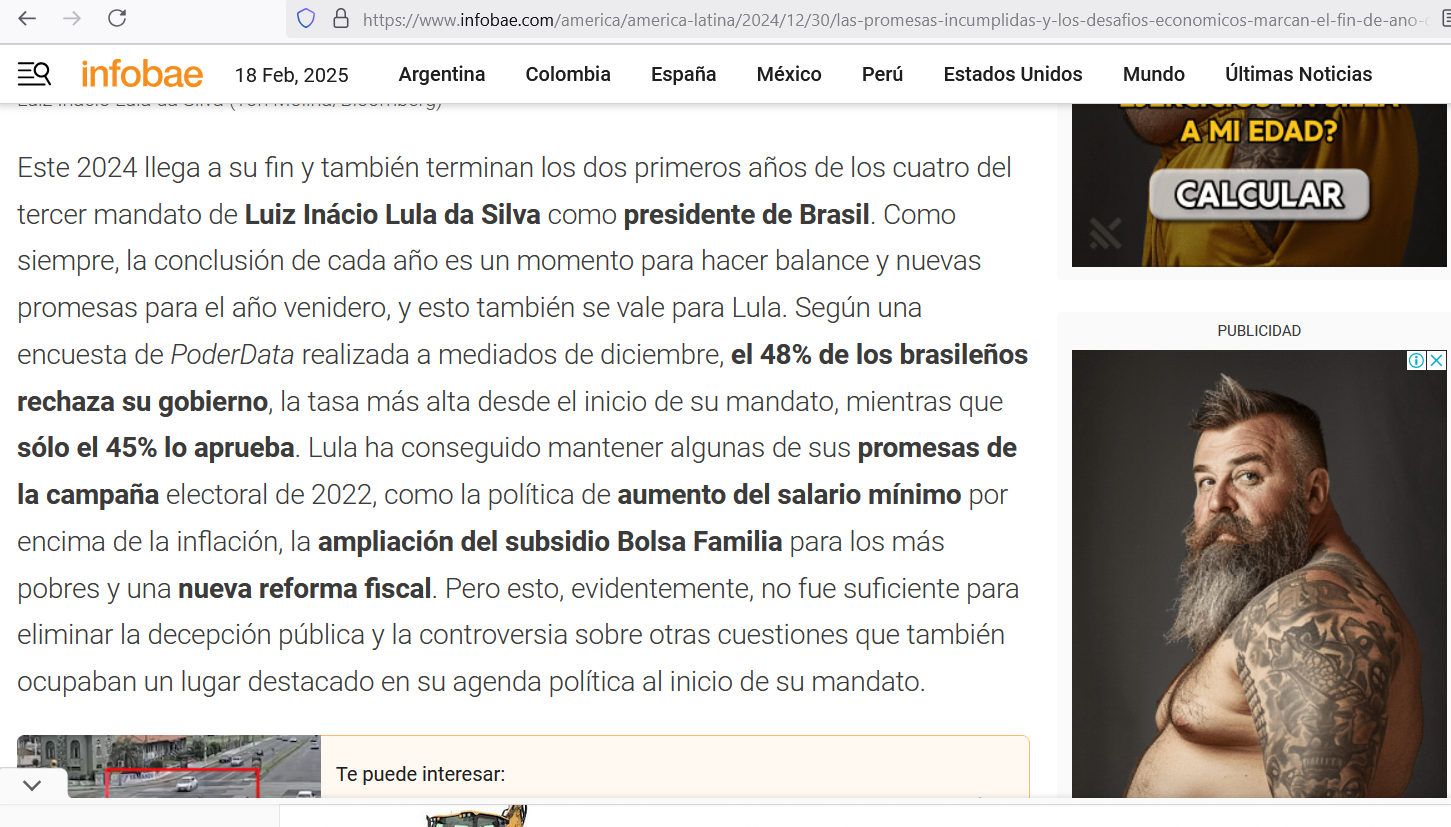Click the italic word PoderData
The image size is (1451, 827).
coord(232,355)
